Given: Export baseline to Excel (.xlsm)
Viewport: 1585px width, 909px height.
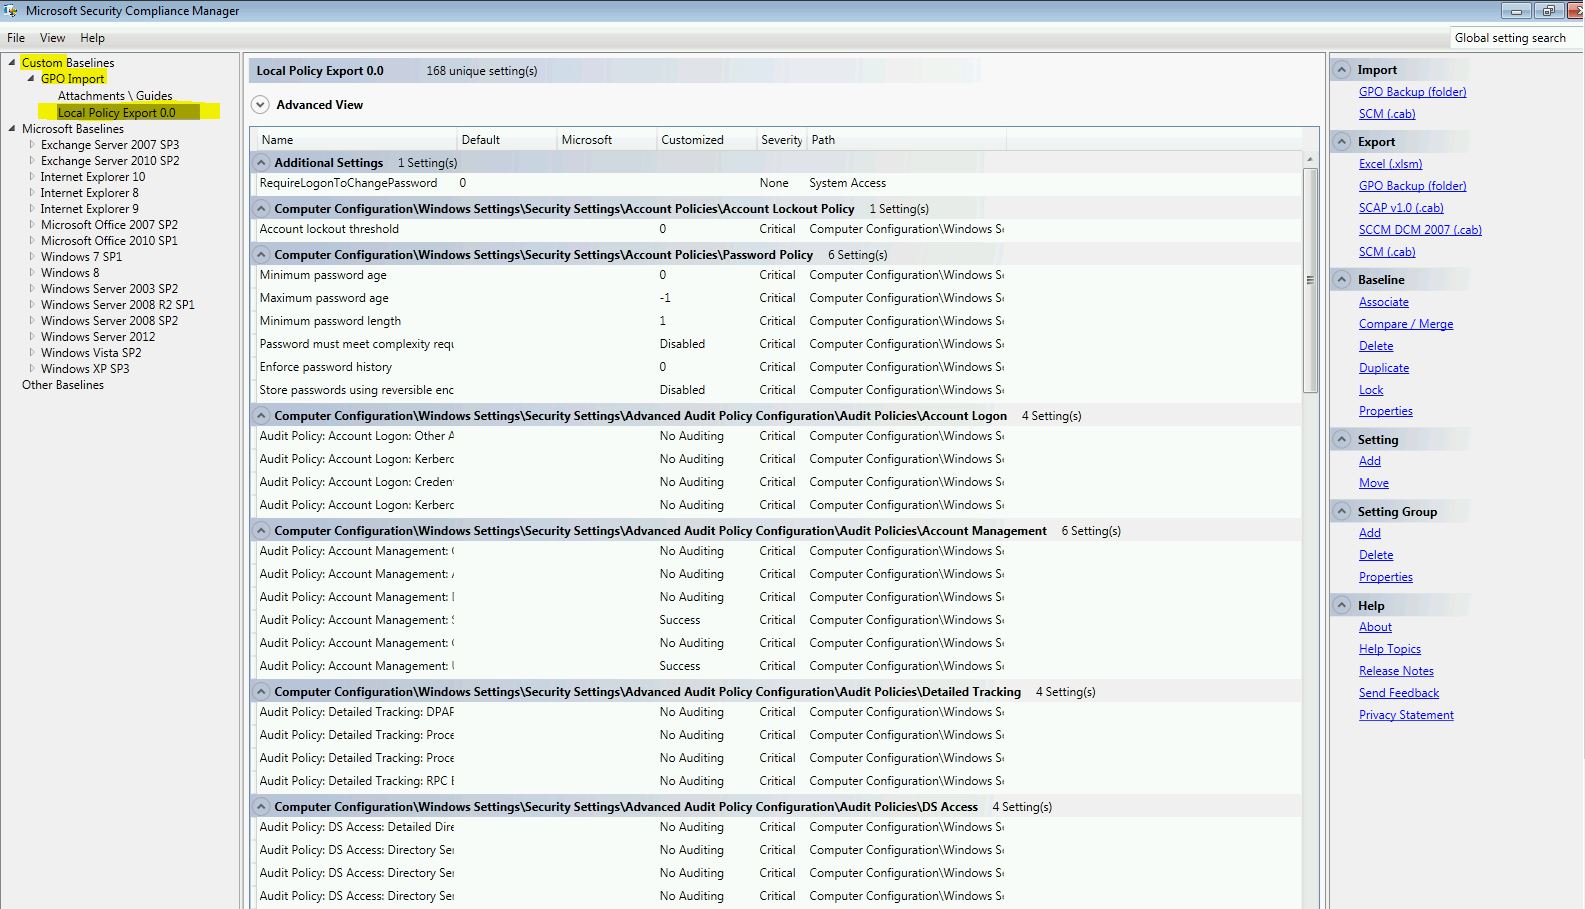Looking at the screenshot, I should click(1389, 164).
